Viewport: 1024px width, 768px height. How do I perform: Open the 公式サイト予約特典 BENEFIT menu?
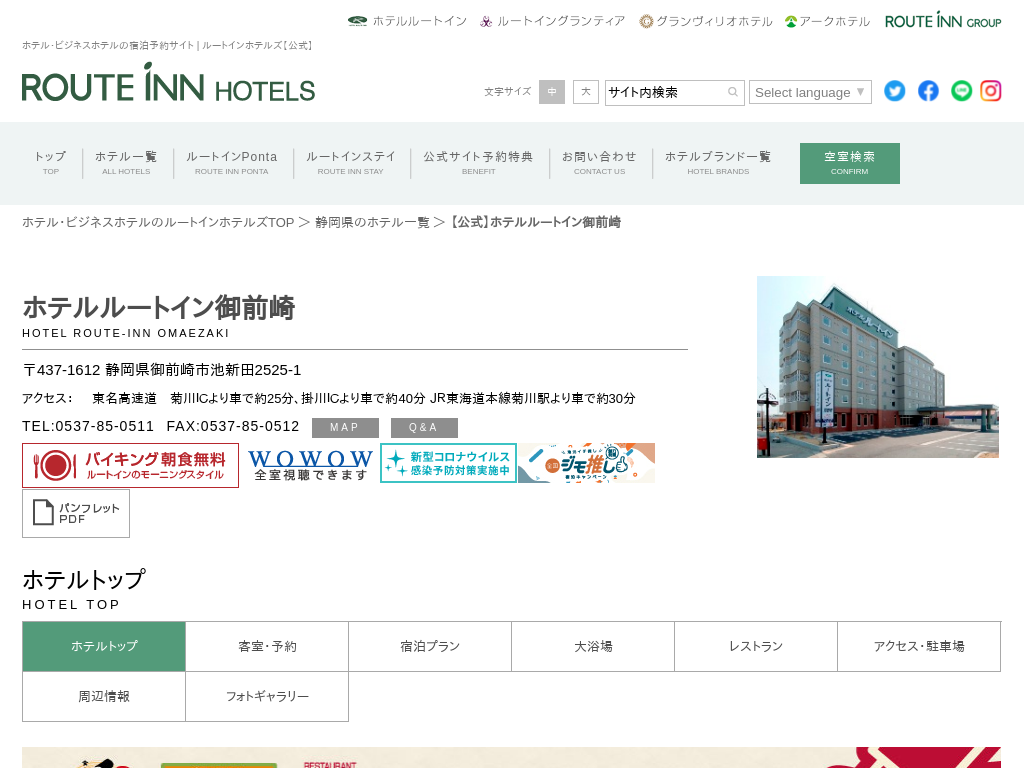click(x=479, y=163)
